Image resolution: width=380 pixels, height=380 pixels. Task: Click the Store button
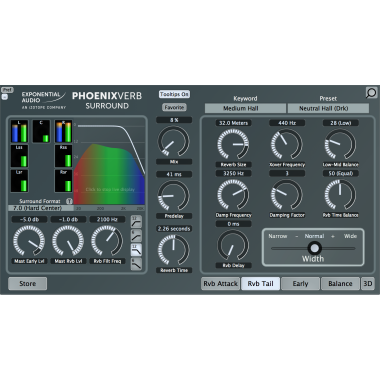point(28,284)
